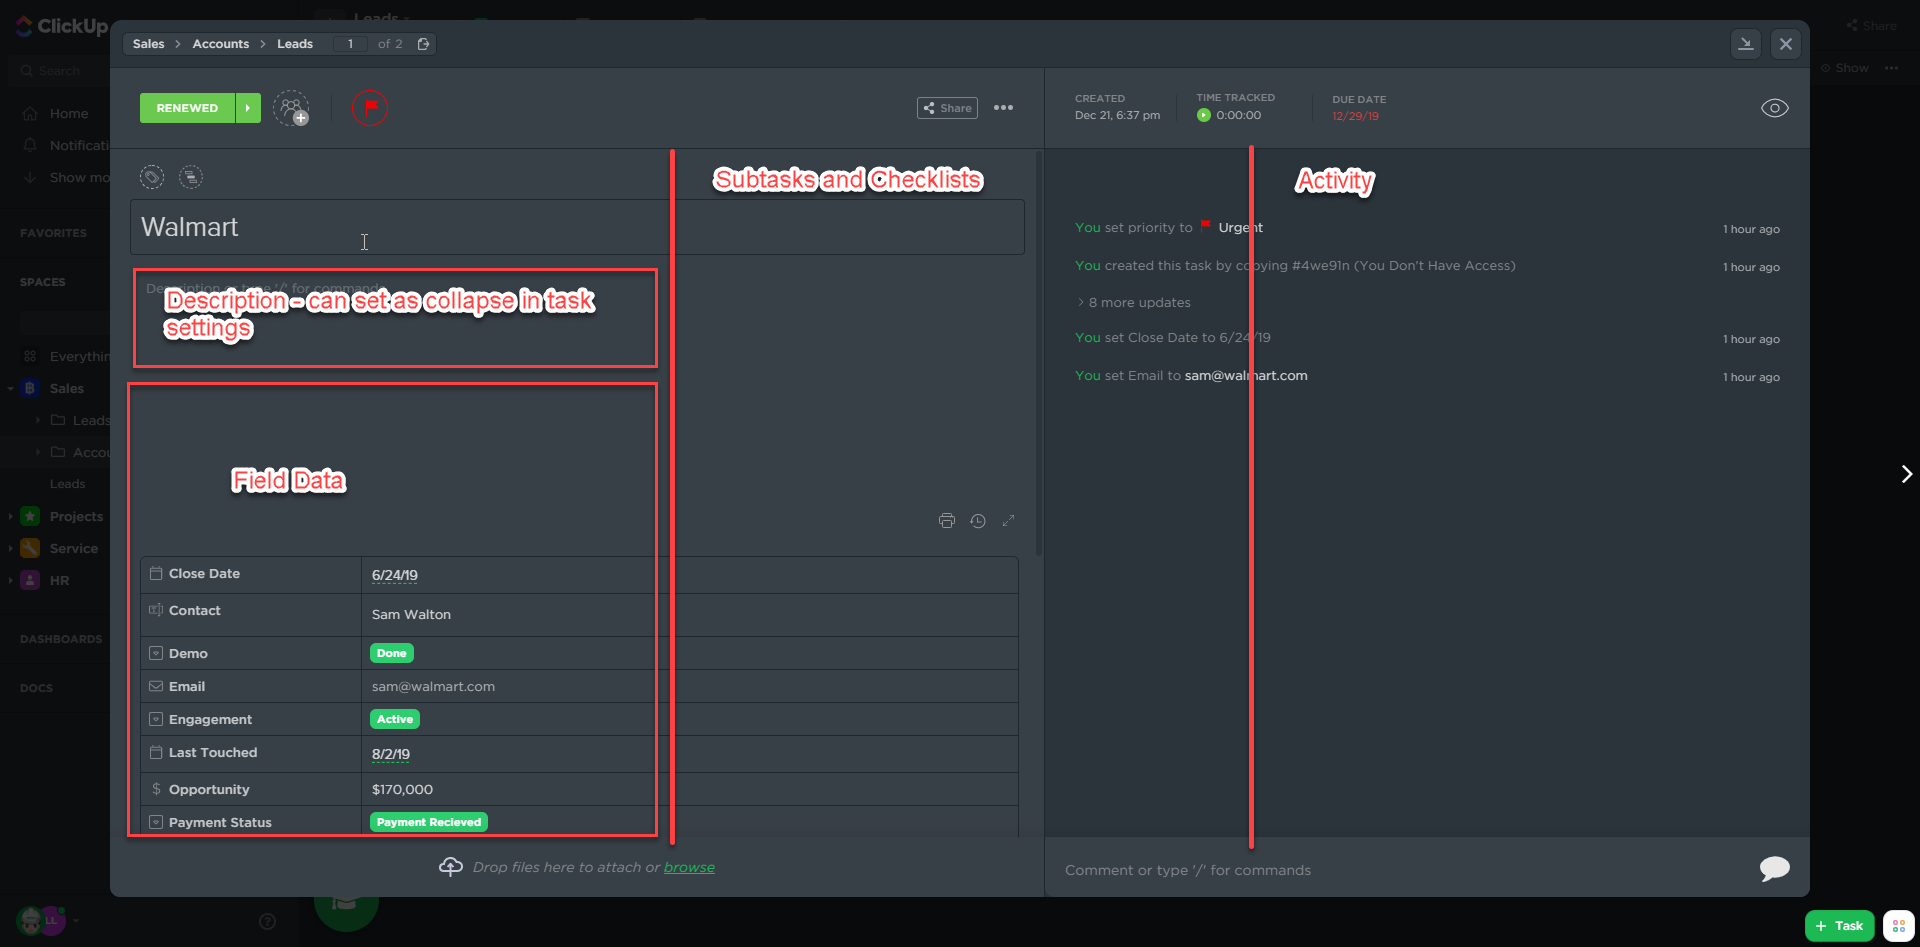Click Sales in the breadcrumb
The height and width of the screenshot is (947, 1920).
tap(148, 44)
